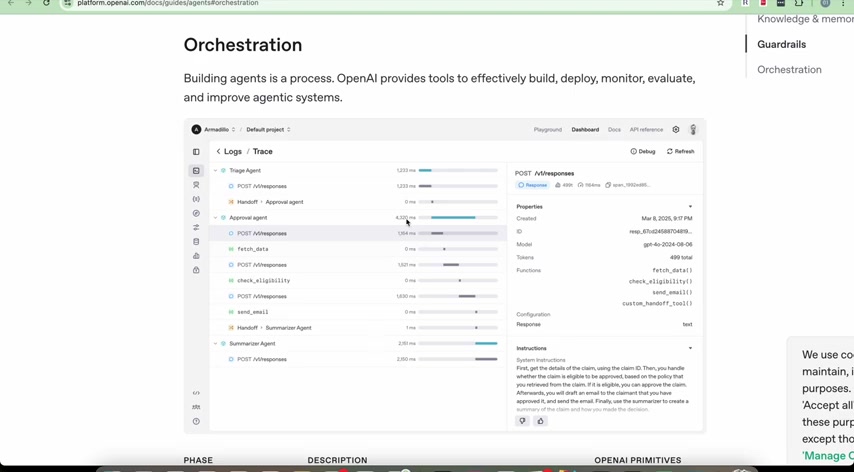Select the Handoff to Approval agent row

[x=358, y=202]
